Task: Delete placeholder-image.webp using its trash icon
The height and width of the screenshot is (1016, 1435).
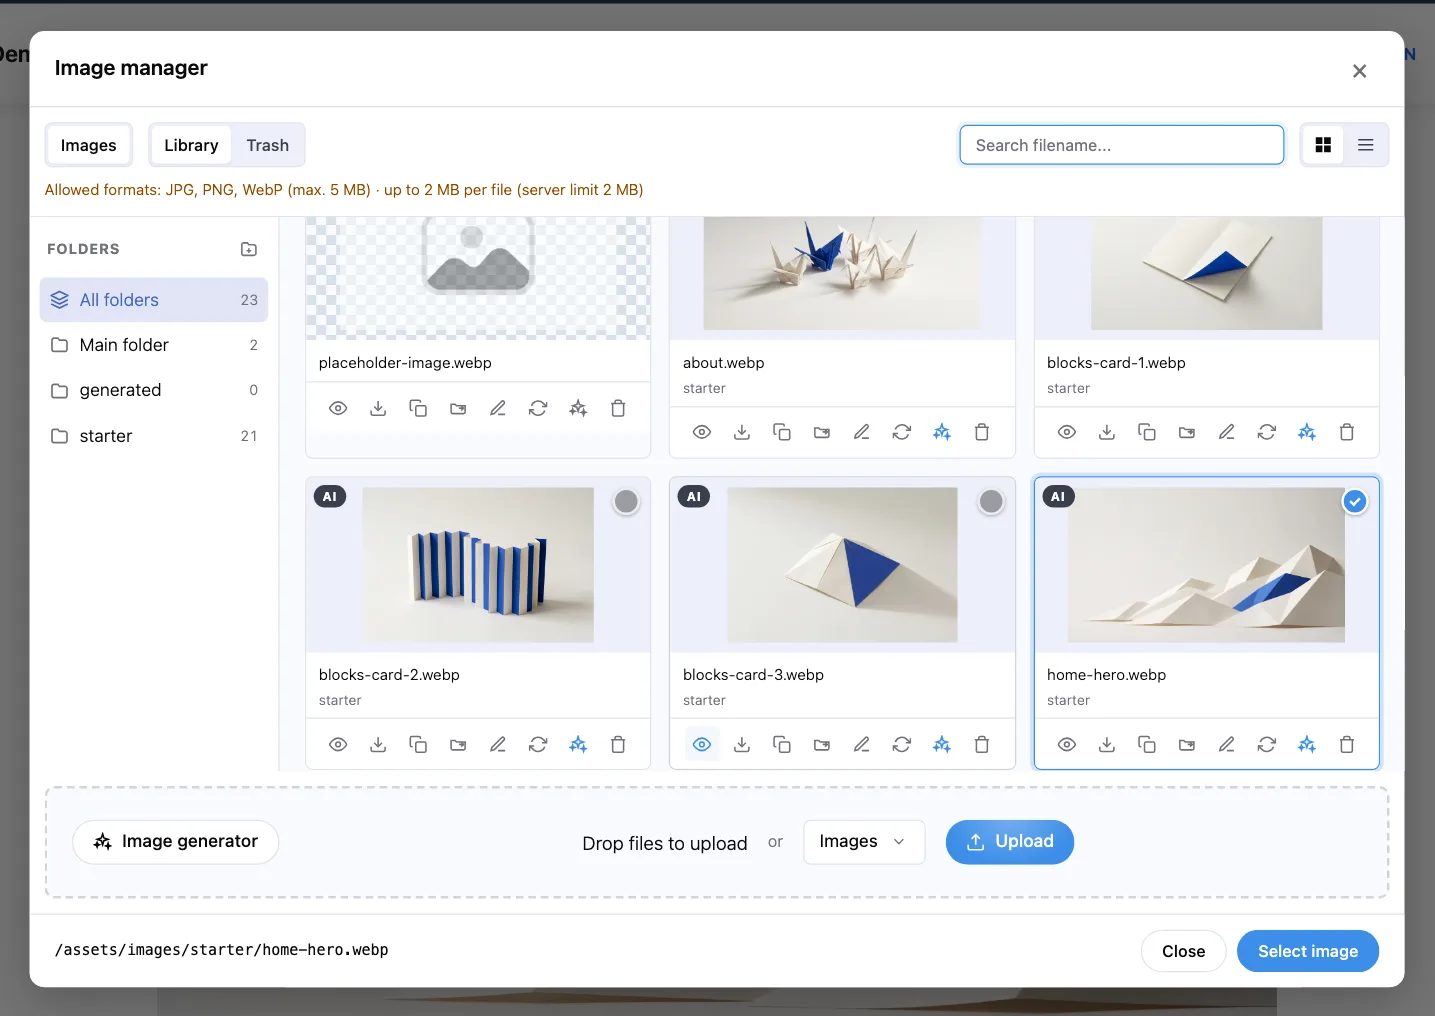Action: 618,408
